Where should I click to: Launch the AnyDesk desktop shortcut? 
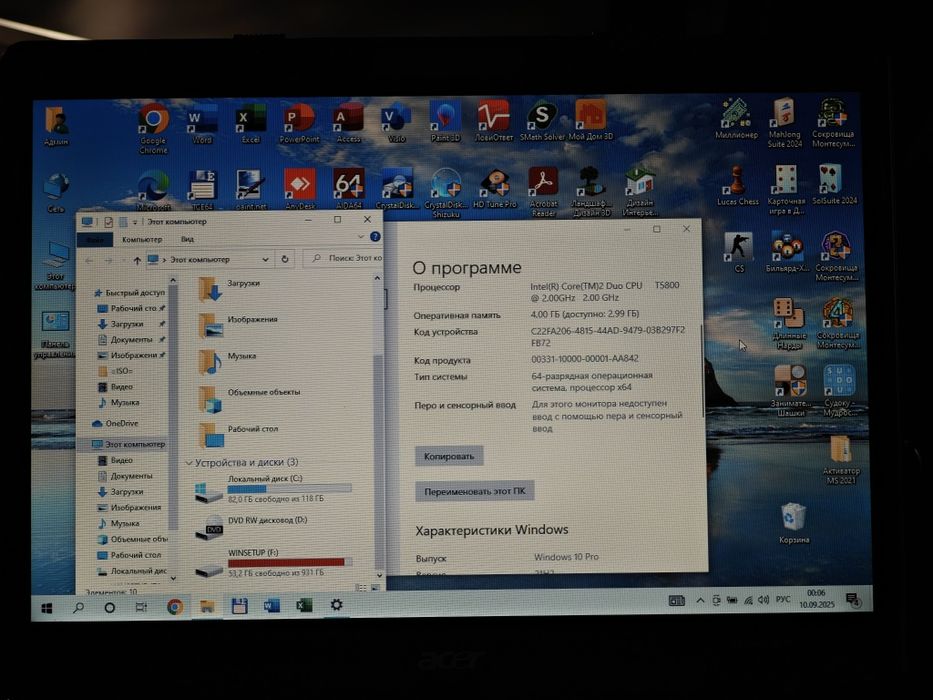300,189
